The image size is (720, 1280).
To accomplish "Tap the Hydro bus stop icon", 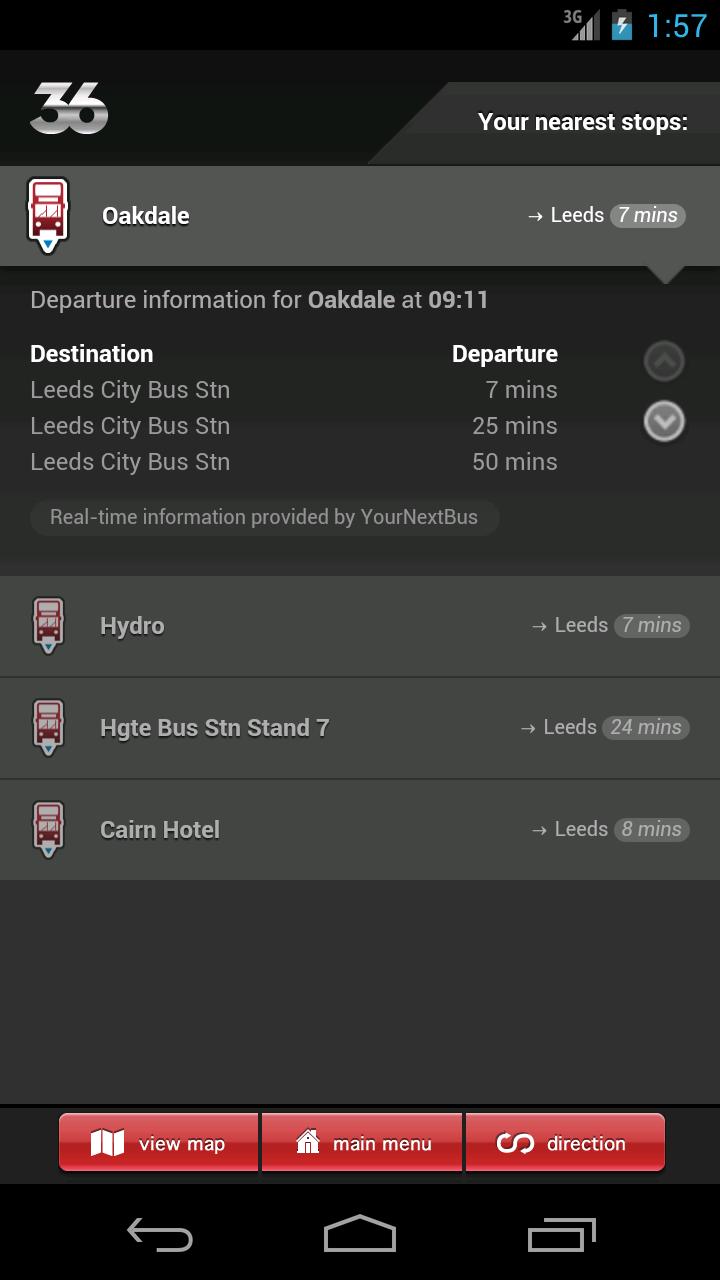I will pyautogui.click(x=48, y=625).
